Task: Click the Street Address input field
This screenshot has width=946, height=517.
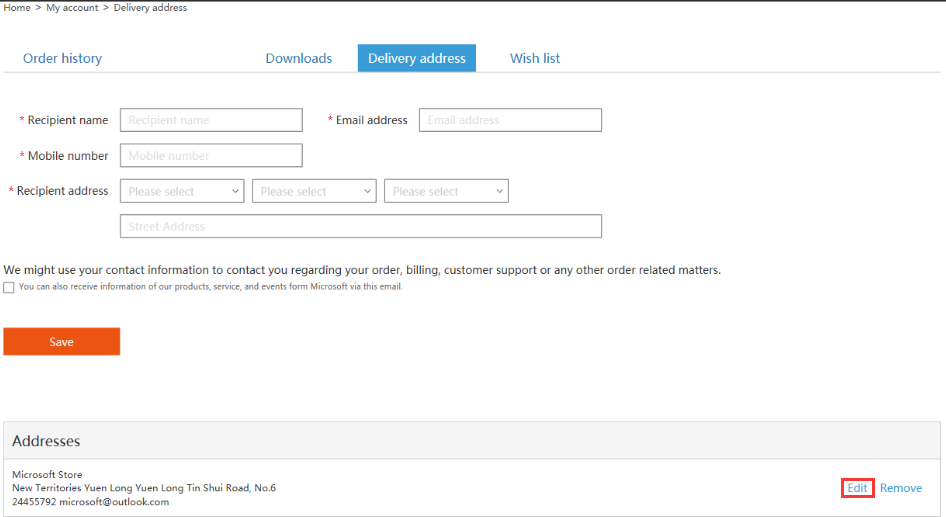Action: [x=361, y=226]
